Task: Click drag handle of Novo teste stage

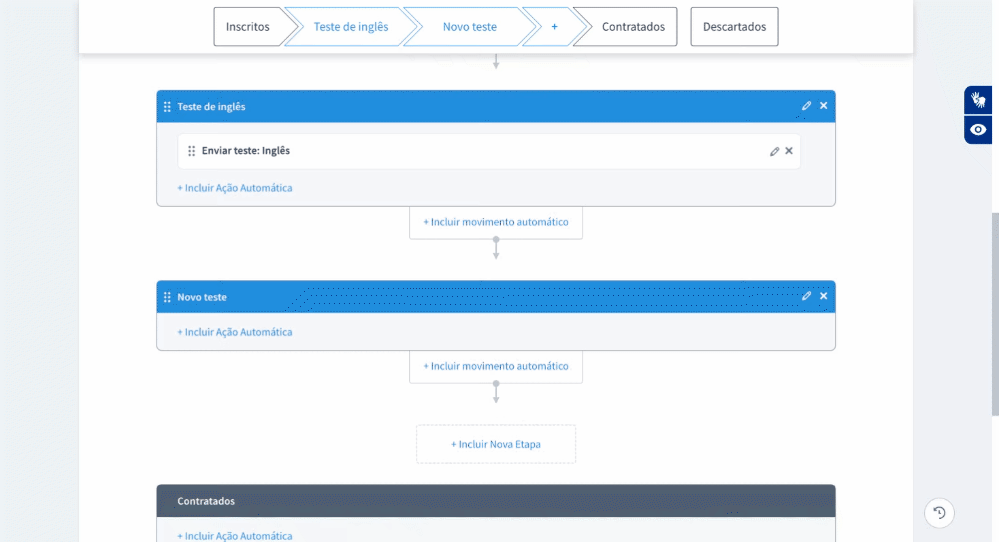Action: click(167, 297)
